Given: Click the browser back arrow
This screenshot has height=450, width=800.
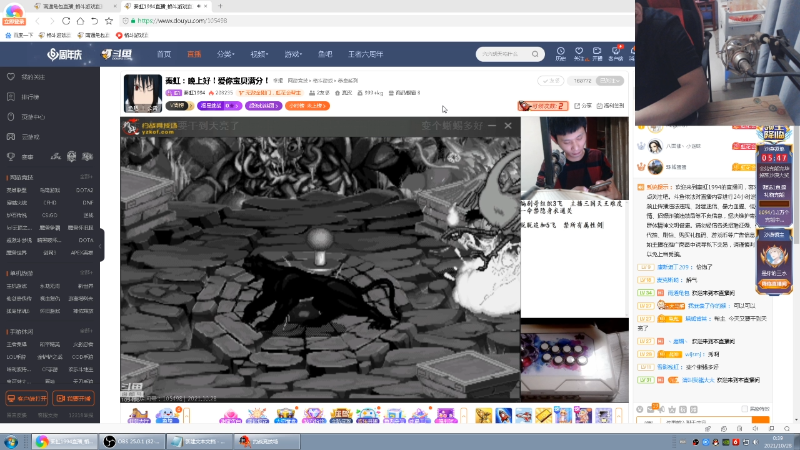Looking at the screenshot, I should point(37,21).
